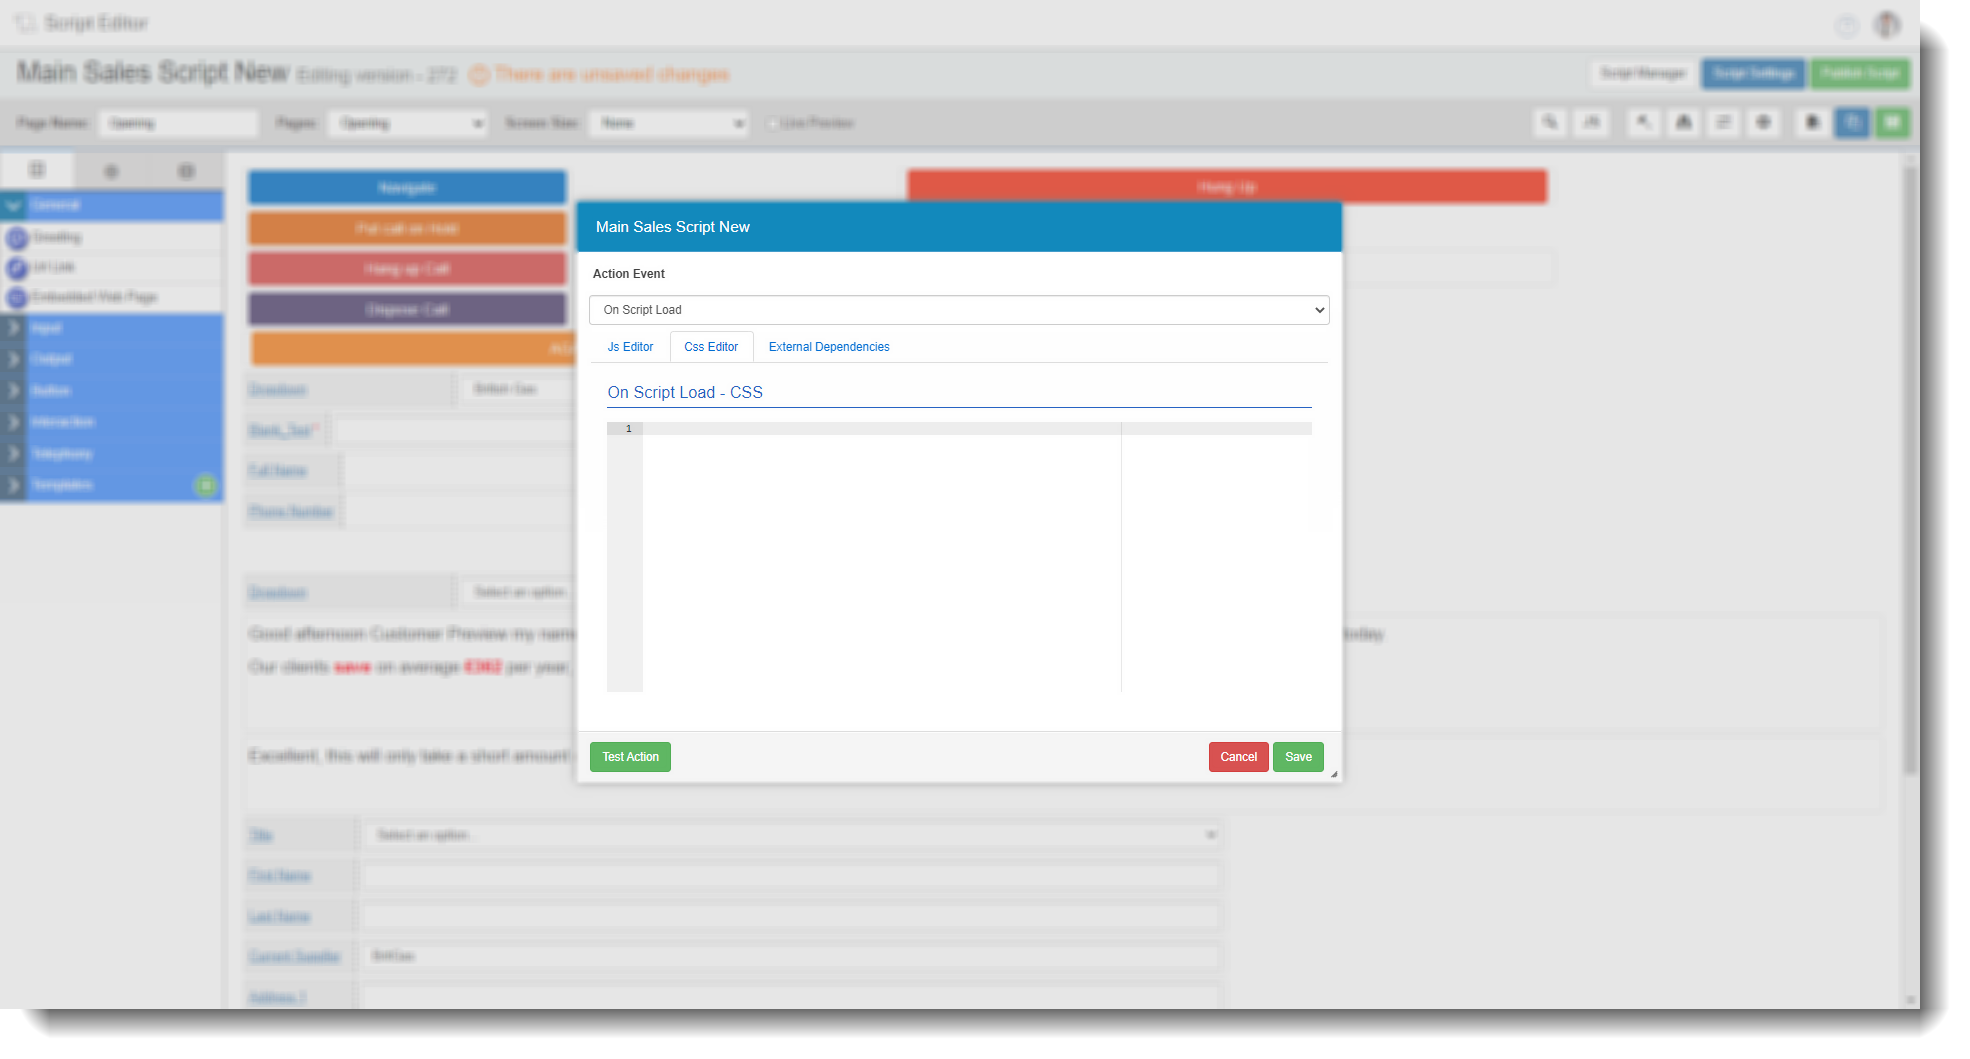The height and width of the screenshot is (1059, 1970).
Task: Click the red Cancel button
Action: pos(1238,757)
